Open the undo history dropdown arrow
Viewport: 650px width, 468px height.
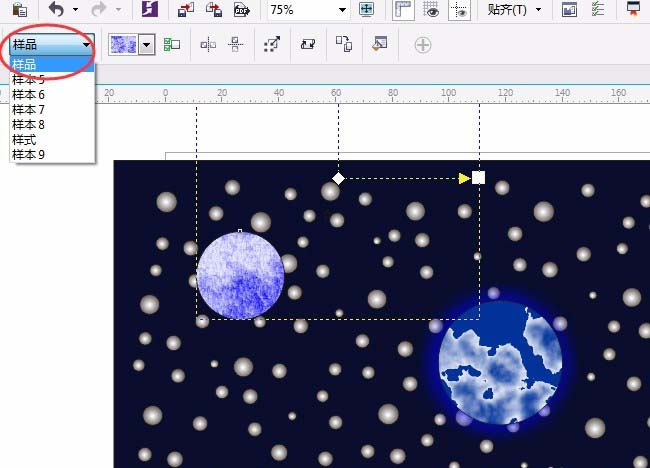[75, 9]
